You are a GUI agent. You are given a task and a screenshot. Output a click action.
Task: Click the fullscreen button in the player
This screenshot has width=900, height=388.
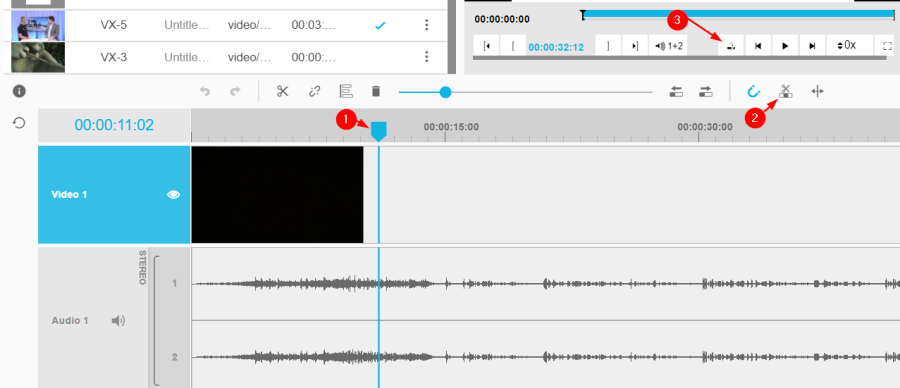[887, 46]
